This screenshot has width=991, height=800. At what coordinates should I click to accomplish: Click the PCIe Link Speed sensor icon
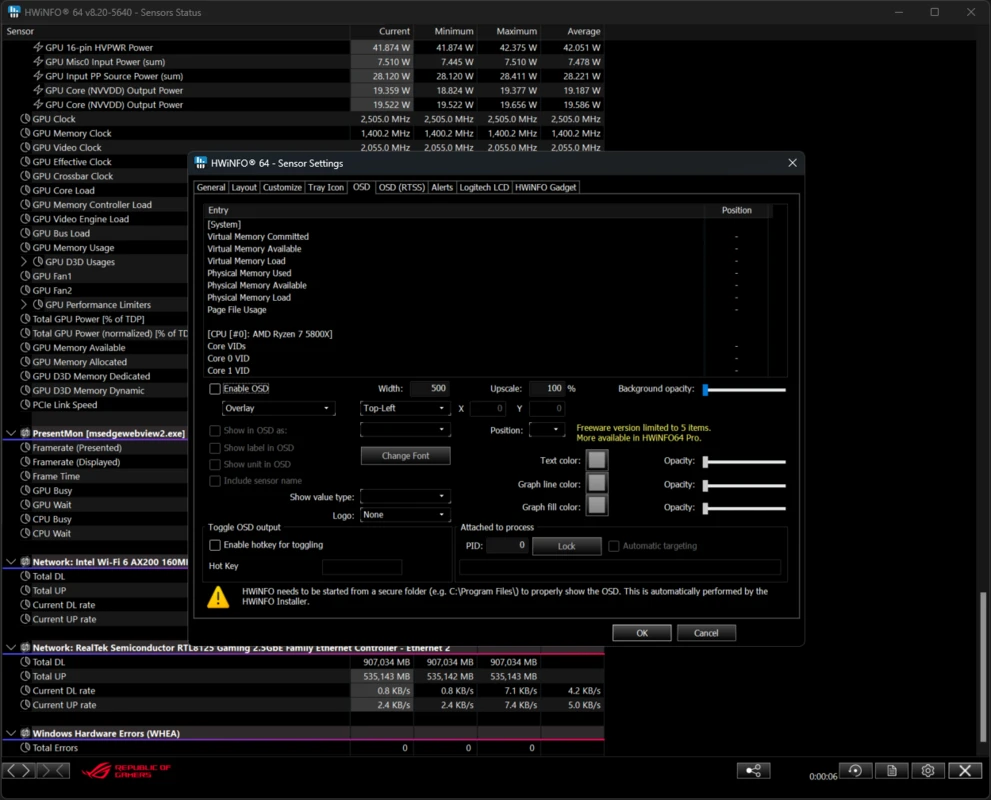[25, 405]
